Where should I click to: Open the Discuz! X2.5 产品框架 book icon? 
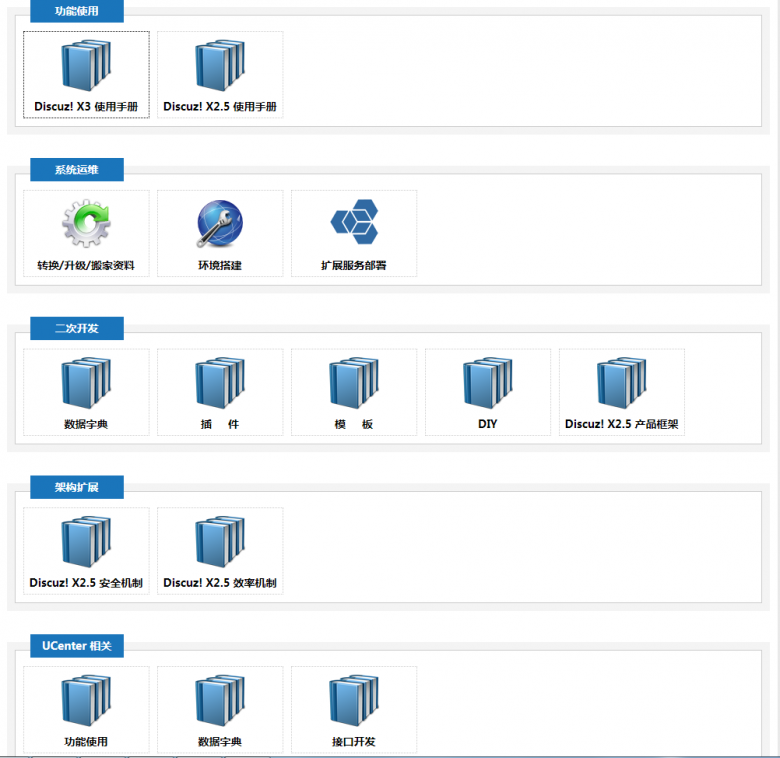[621, 382]
